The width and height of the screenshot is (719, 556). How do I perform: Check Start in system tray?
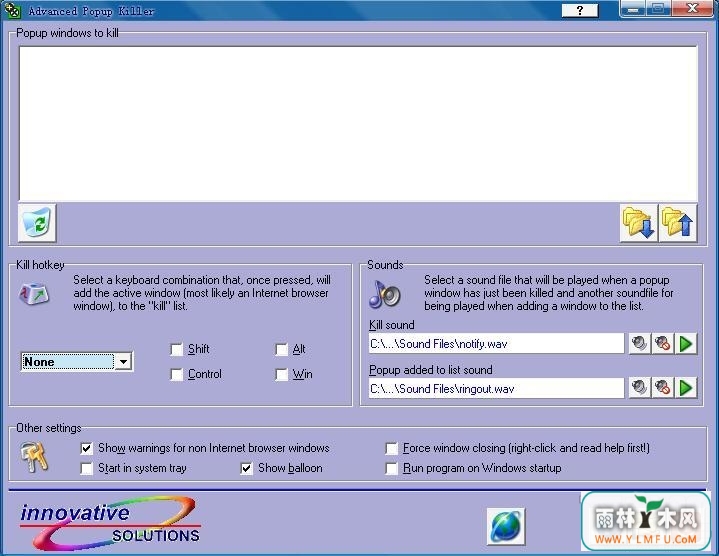(x=86, y=468)
